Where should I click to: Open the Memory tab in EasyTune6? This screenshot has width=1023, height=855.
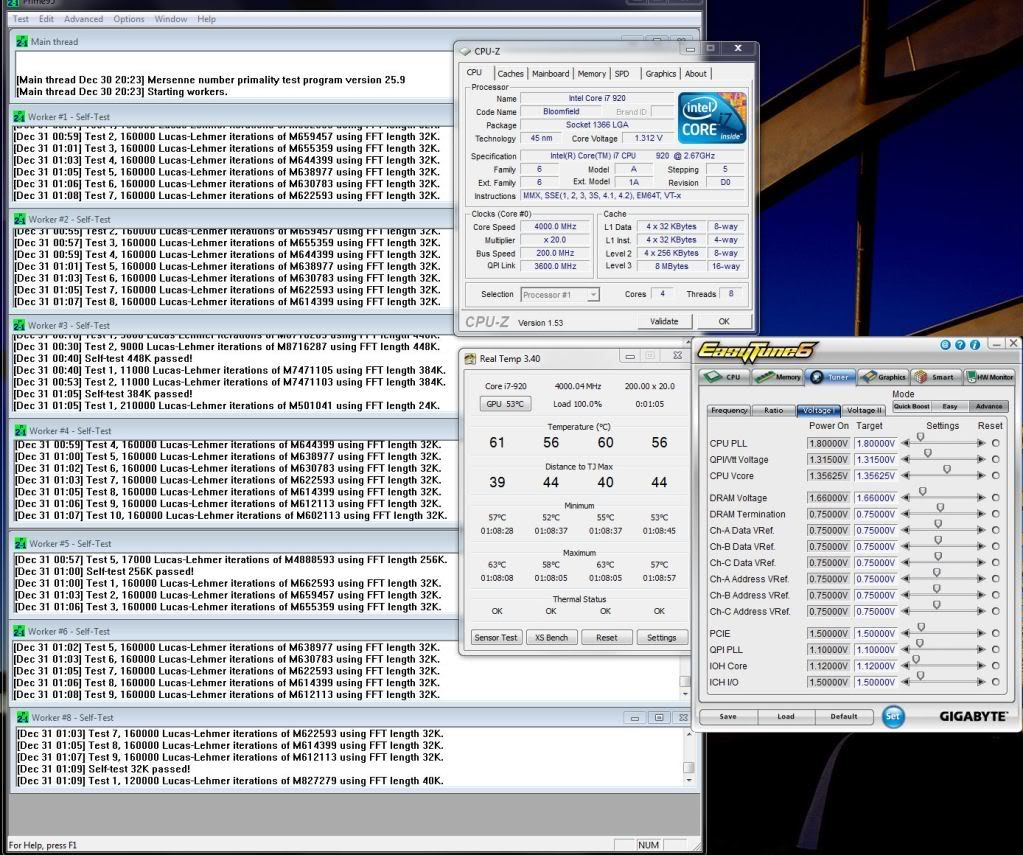pos(778,377)
